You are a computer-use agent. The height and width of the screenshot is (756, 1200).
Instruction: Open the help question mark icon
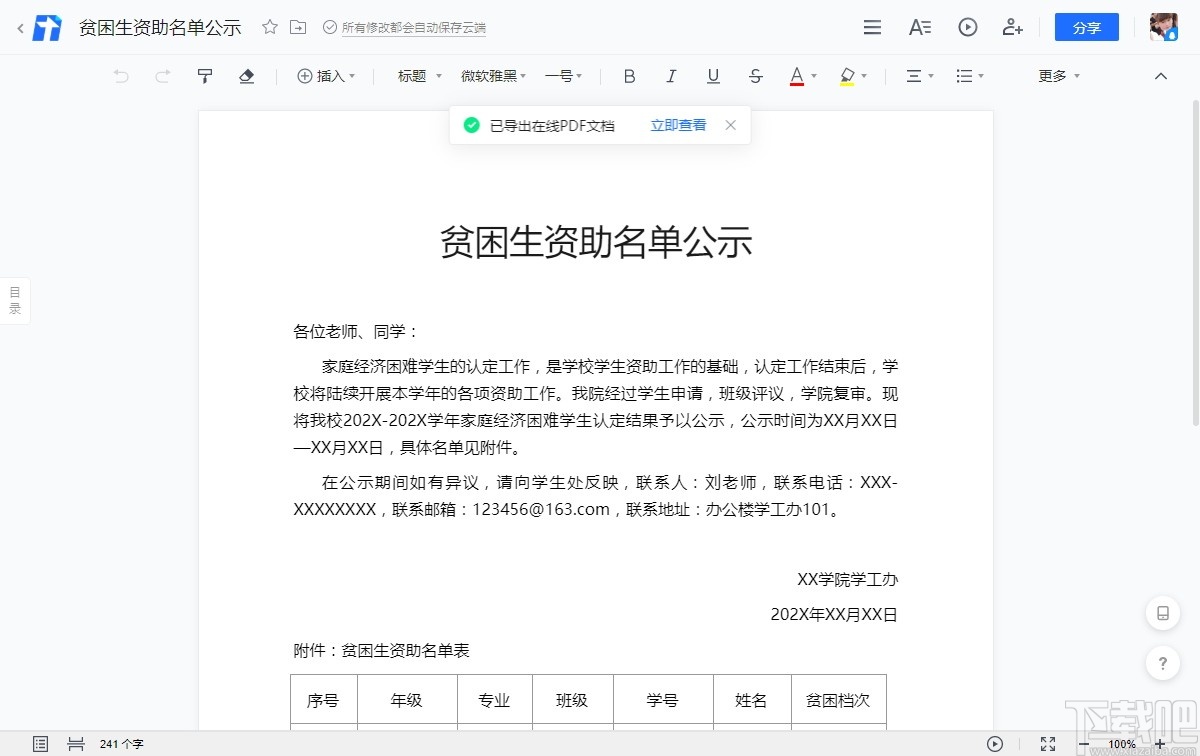(1162, 663)
